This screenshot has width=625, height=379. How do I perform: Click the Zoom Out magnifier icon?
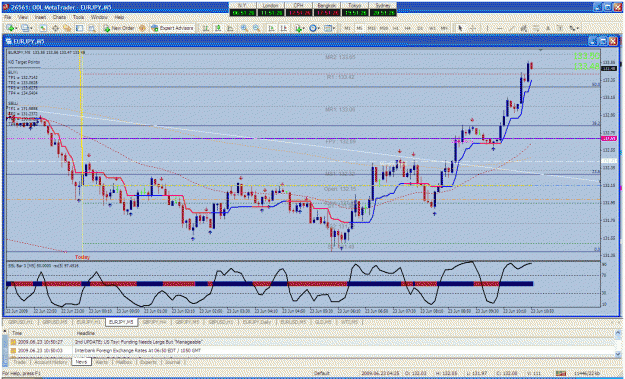point(257,28)
